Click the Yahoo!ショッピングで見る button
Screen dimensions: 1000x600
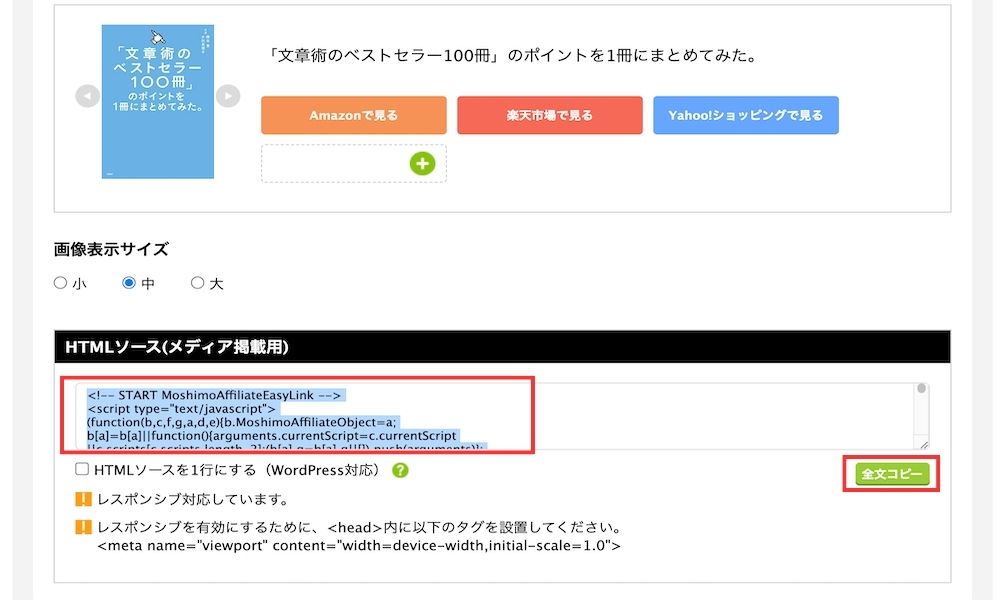pyautogui.click(x=746, y=115)
